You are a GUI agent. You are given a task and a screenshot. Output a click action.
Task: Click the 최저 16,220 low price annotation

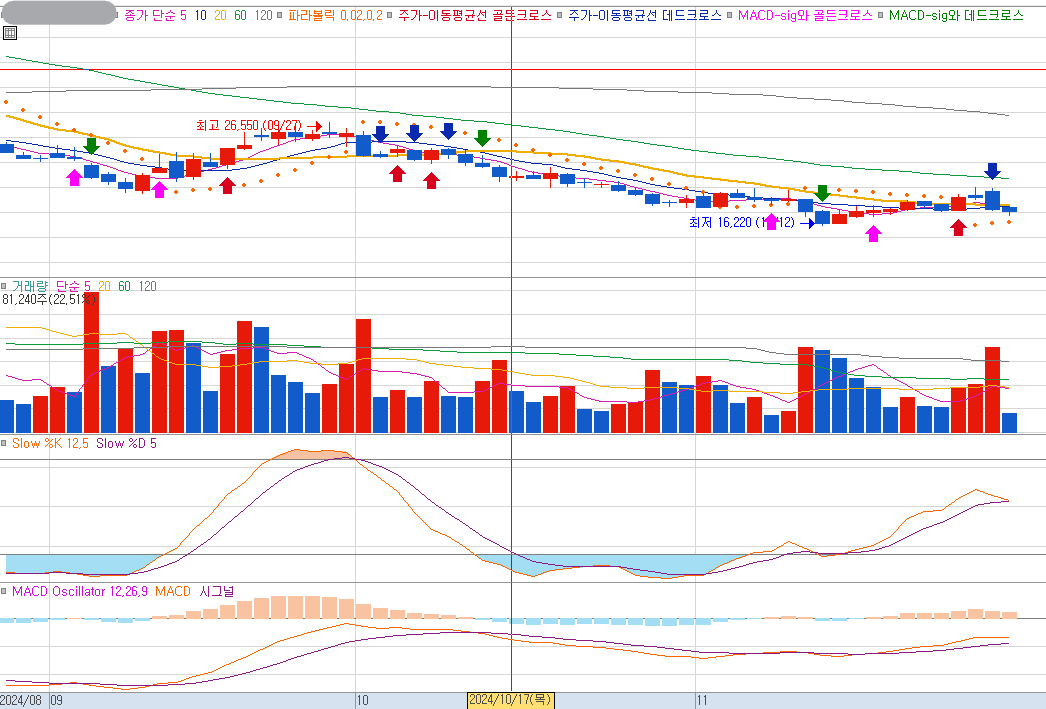pos(742,223)
